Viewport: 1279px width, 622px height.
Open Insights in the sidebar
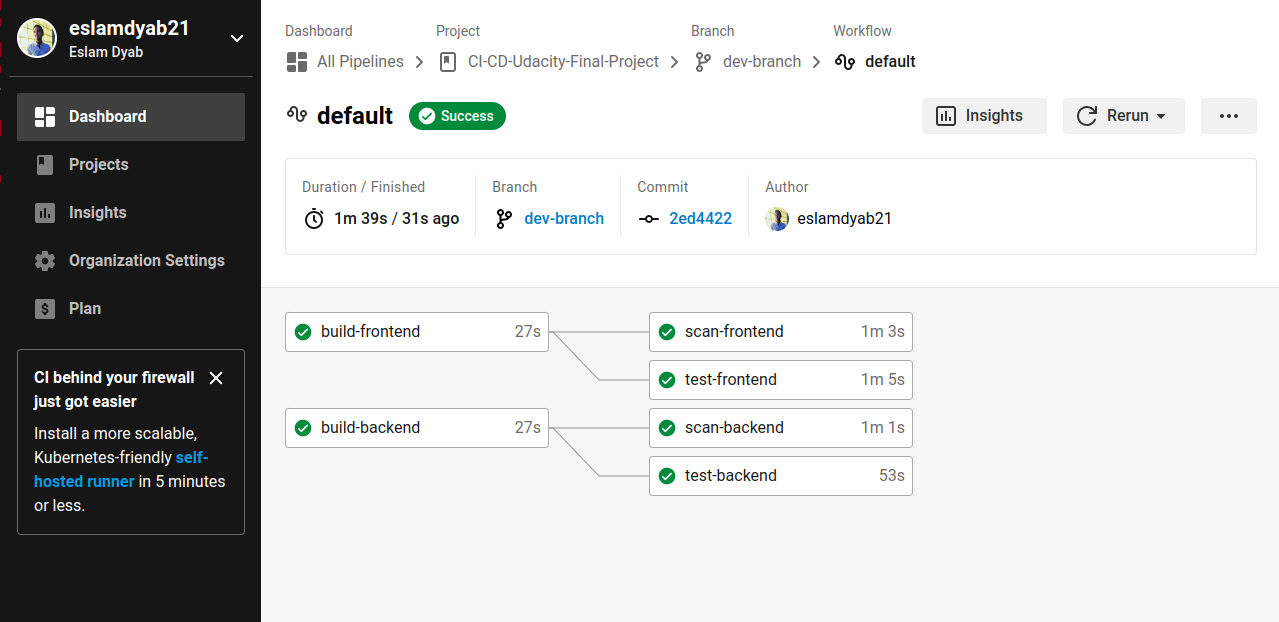click(x=131, y=213)
